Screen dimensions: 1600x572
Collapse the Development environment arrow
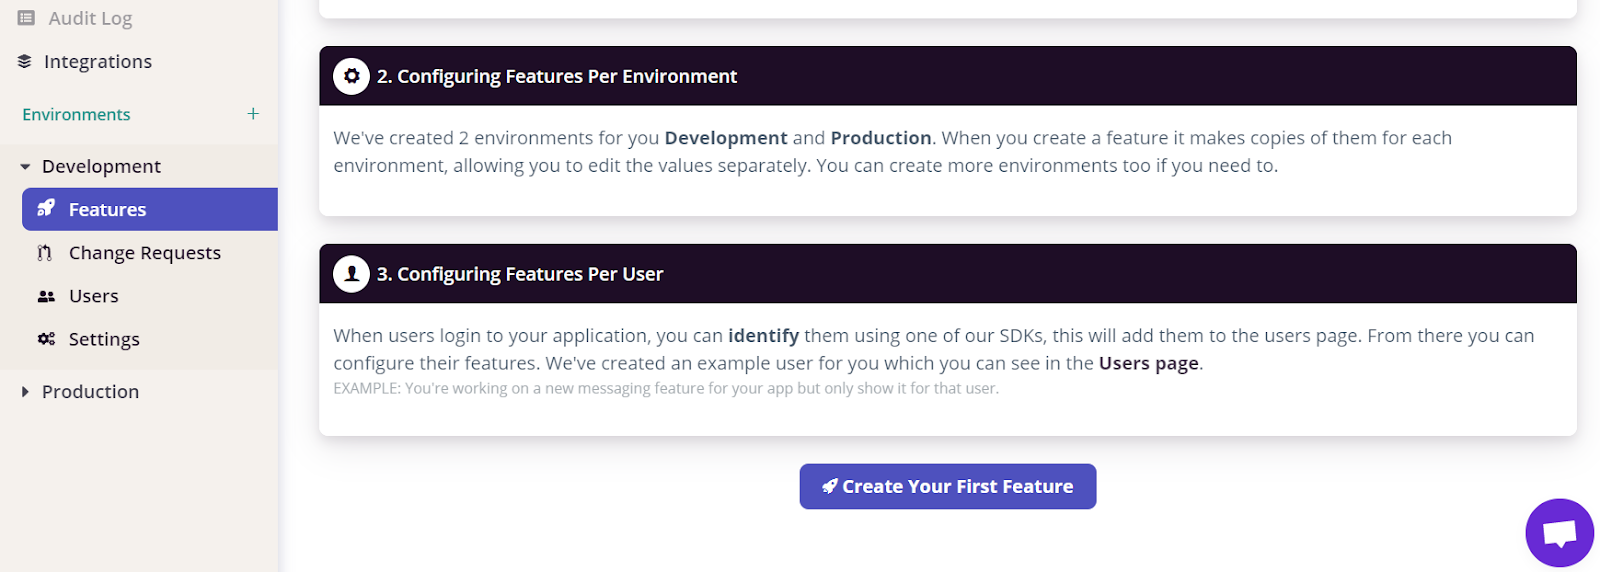point(25,167)
